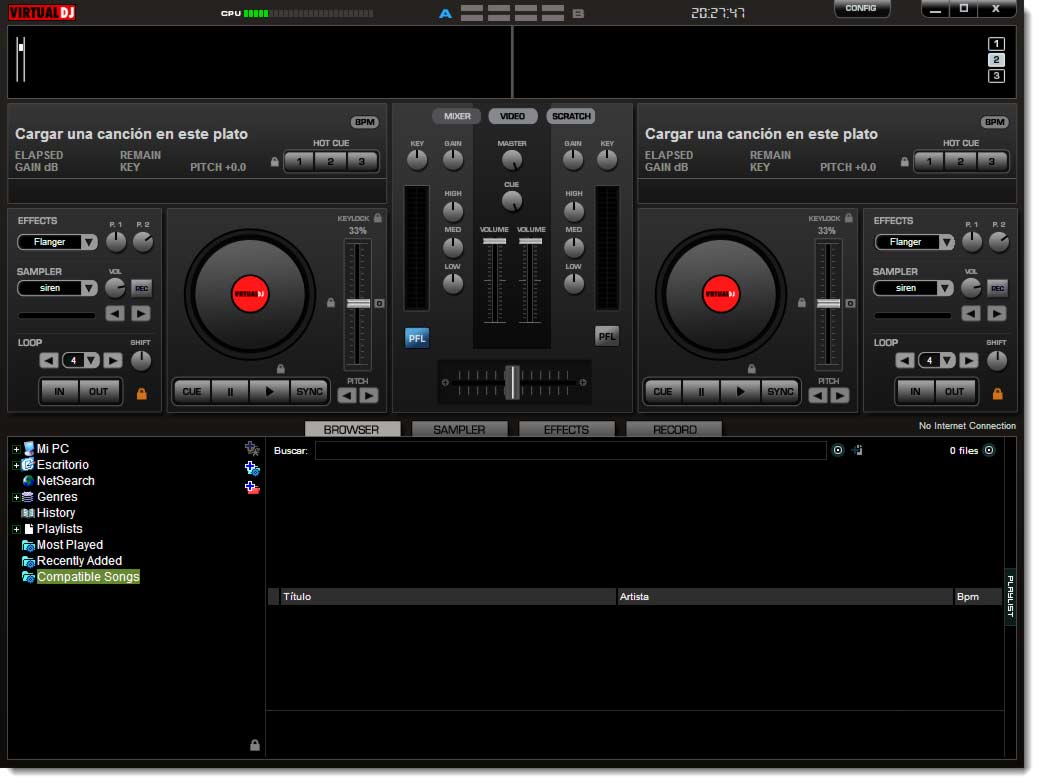Pause the right deck
Viewport: 1039px width, 783px height.
coord(701,392)
